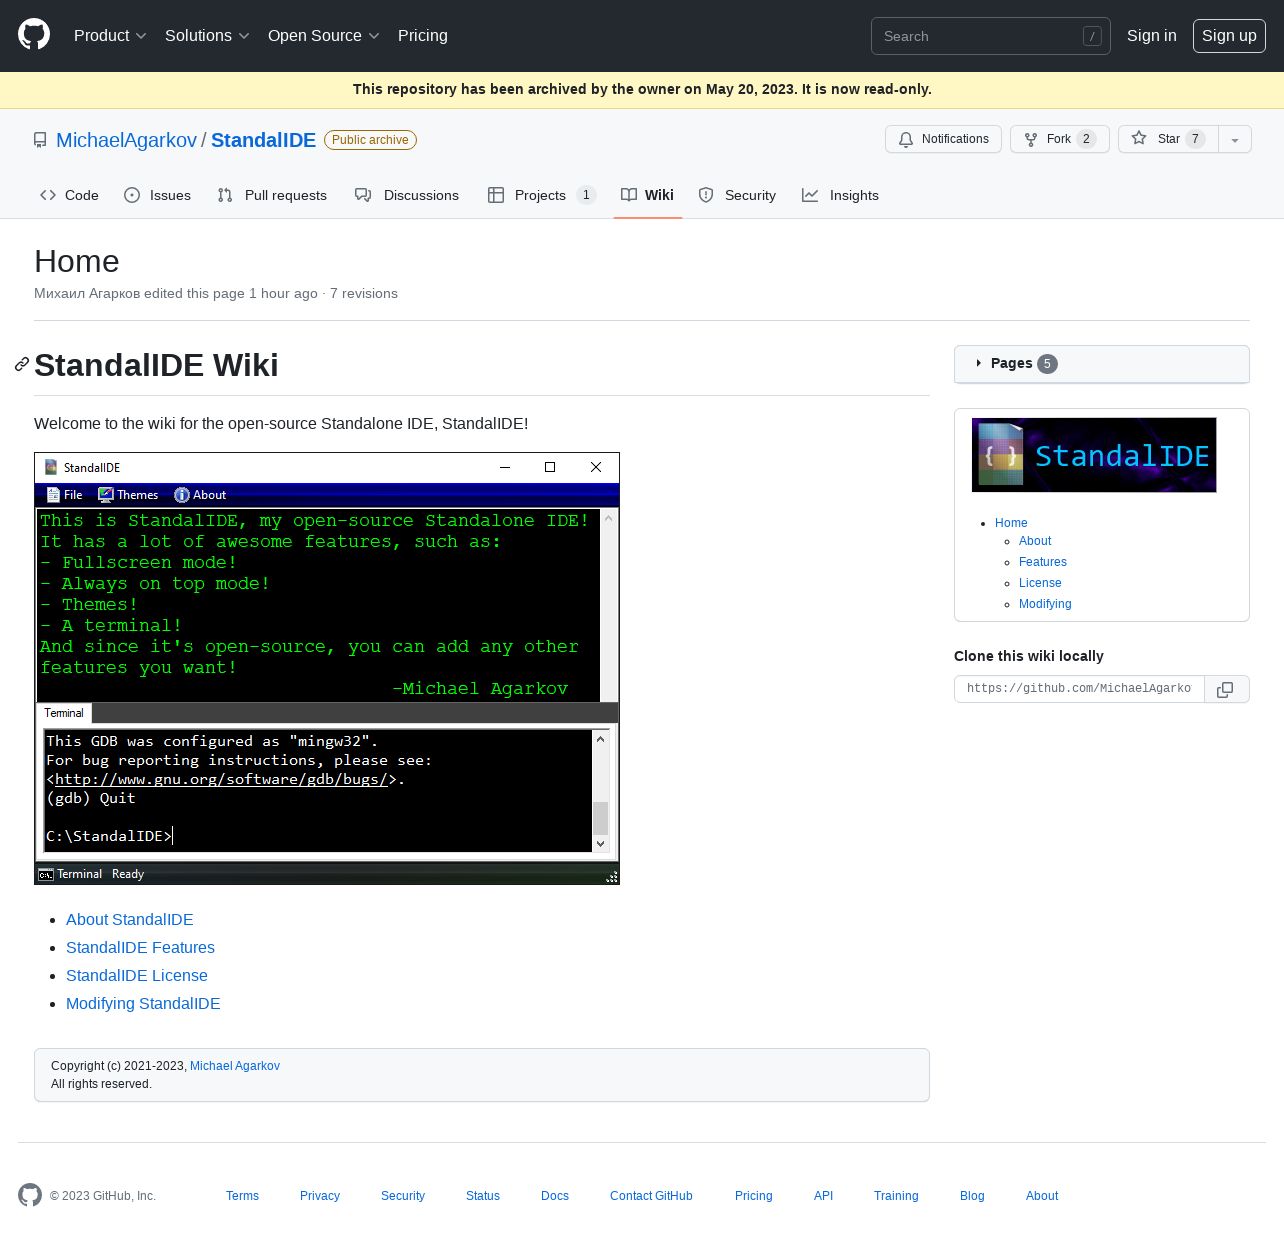Switch to the repository Security tab
1284x1257 pixels.
[x=737, y=195]
